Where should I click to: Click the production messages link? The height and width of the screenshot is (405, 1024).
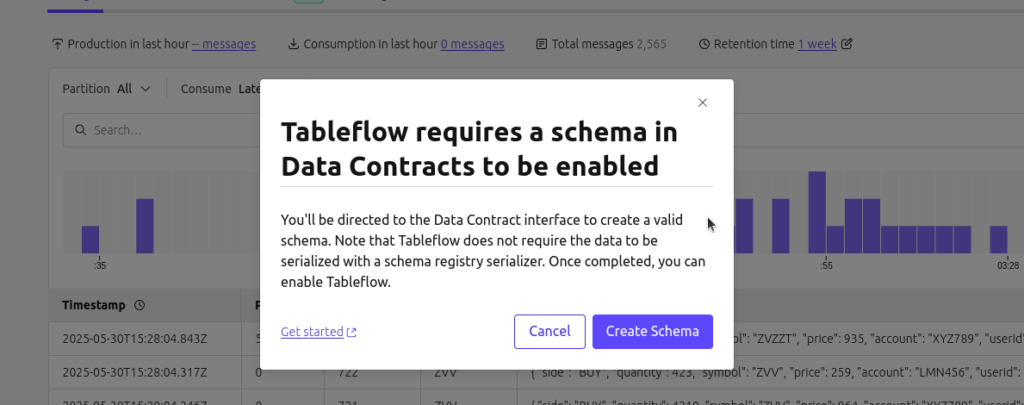coord(224,44)
